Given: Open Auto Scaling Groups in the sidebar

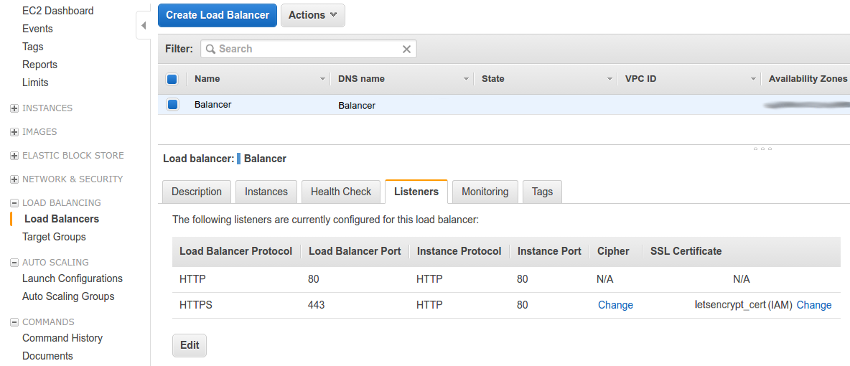Looking at the screenshot, I should tap(68, 297).
